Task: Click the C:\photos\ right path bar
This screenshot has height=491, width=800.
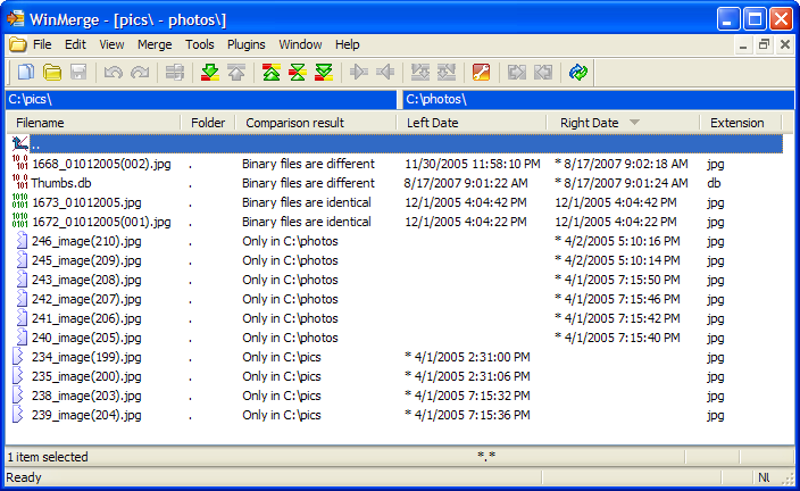Action: click(598, 99)
